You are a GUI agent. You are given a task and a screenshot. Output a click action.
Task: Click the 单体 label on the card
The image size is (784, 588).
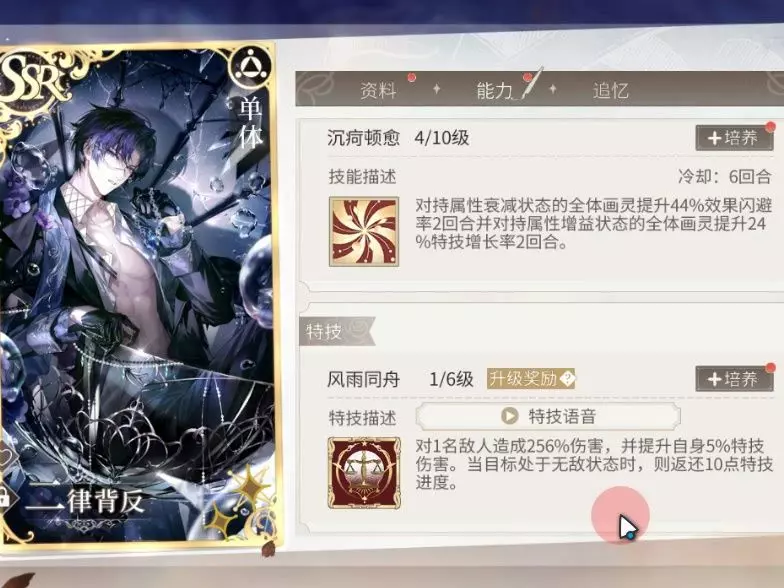pyautogui.click(x=250, y=123)
